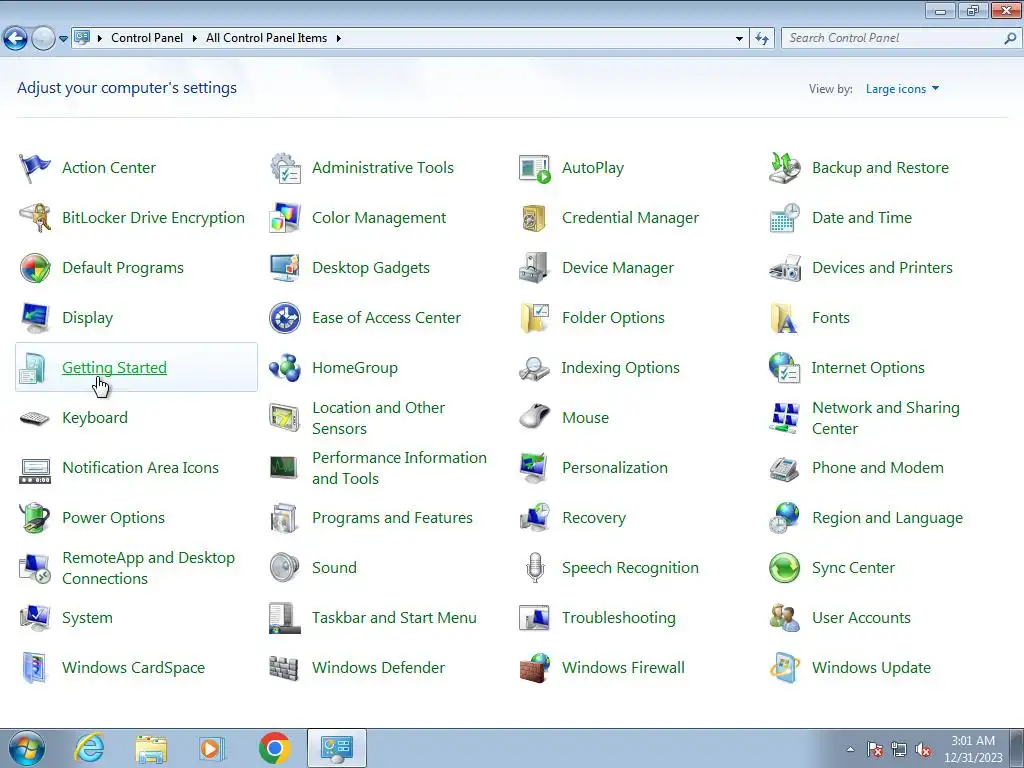The image size is (1024, 768).
Task: Click the Devices and Printers icon
Action: (784, 268)
